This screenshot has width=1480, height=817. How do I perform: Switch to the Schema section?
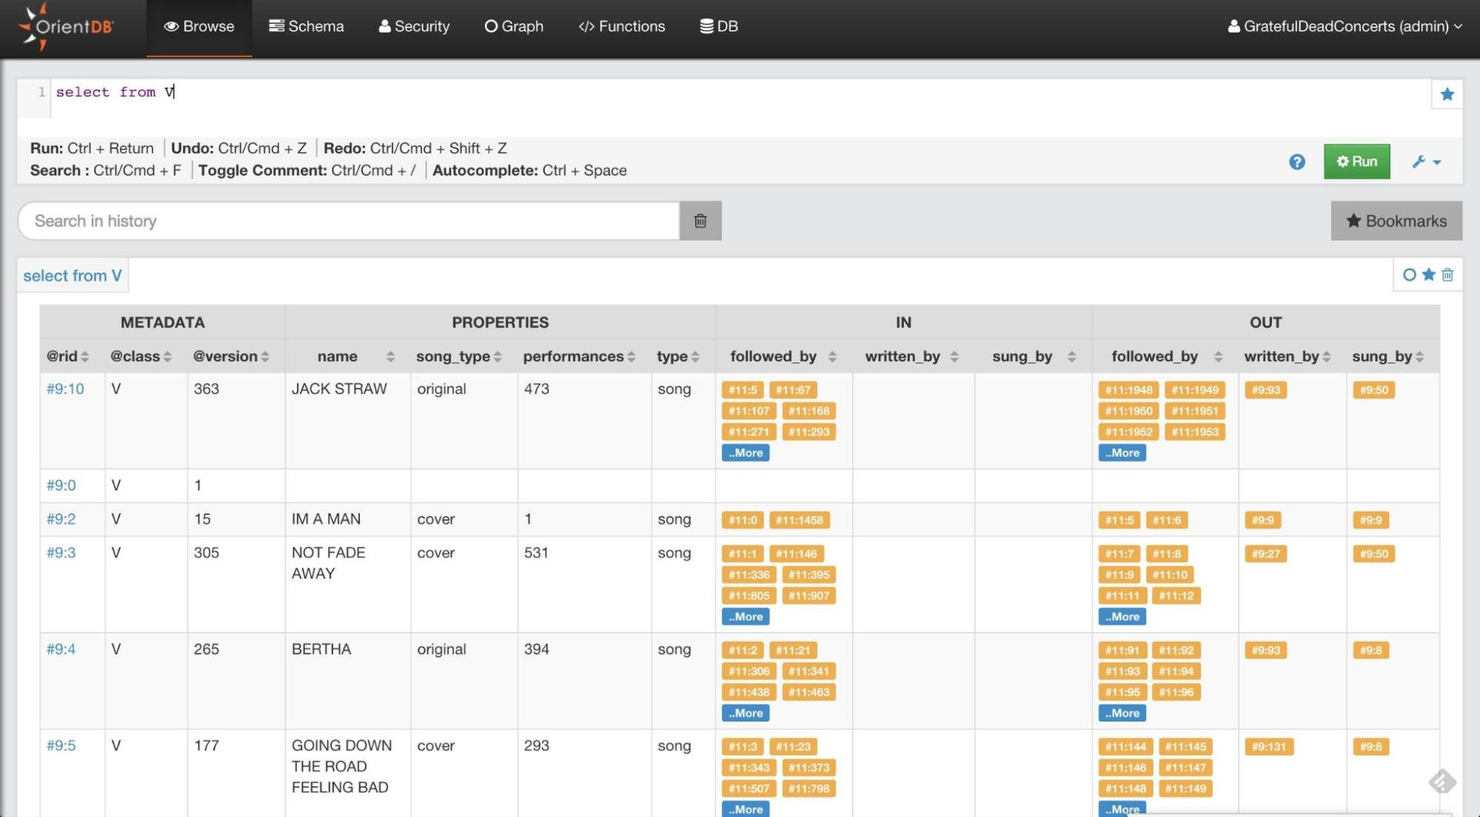tap(306, 26)
